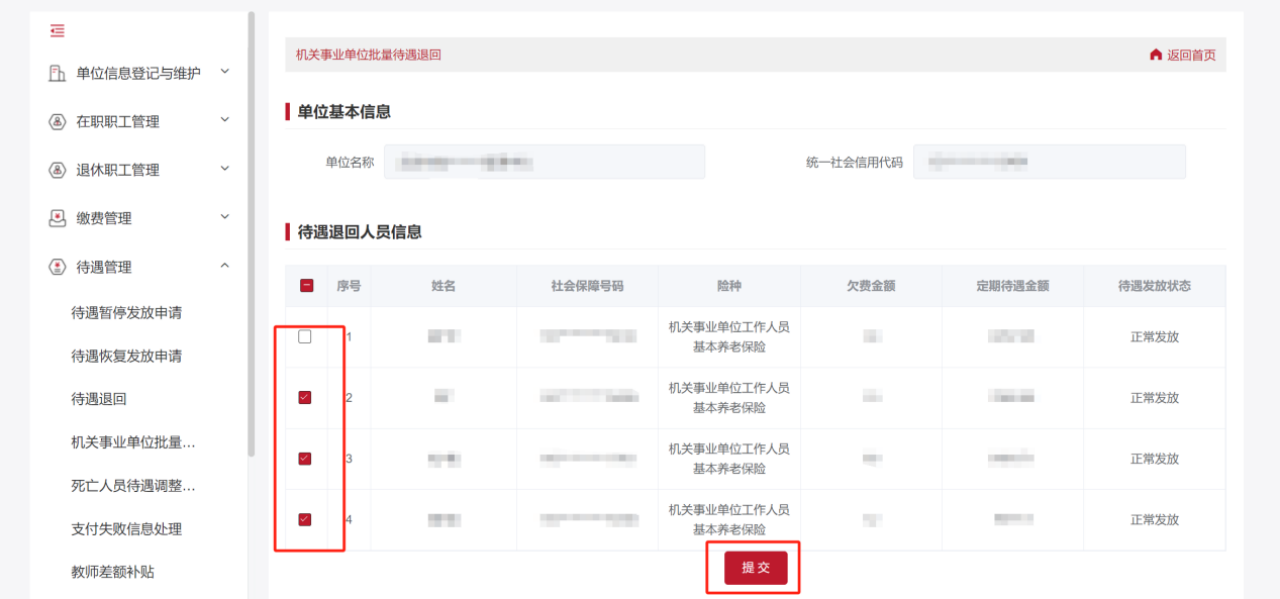This screenshot has width=1280, height=599.
Task: Click the sidebar vertical scrollbar
Action: click(x=251, y=230)
